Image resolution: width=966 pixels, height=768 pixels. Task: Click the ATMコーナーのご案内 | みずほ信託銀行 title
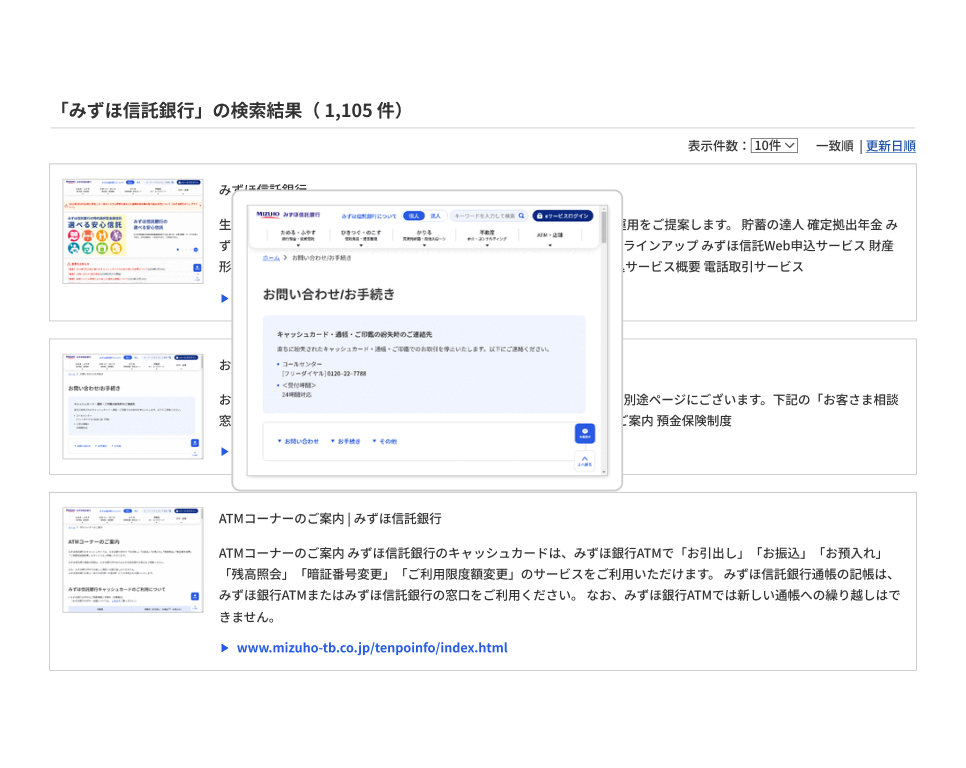[330, 519]
